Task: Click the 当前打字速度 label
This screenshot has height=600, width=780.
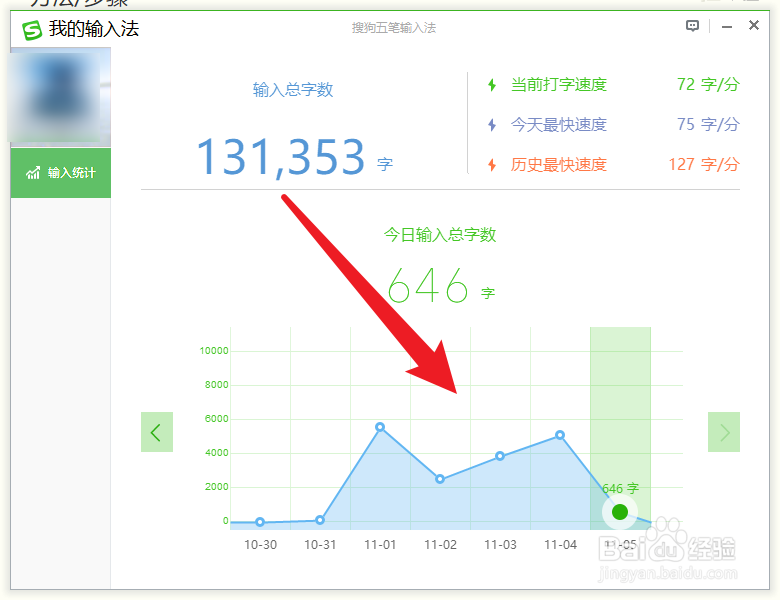Action: [559, 85]
